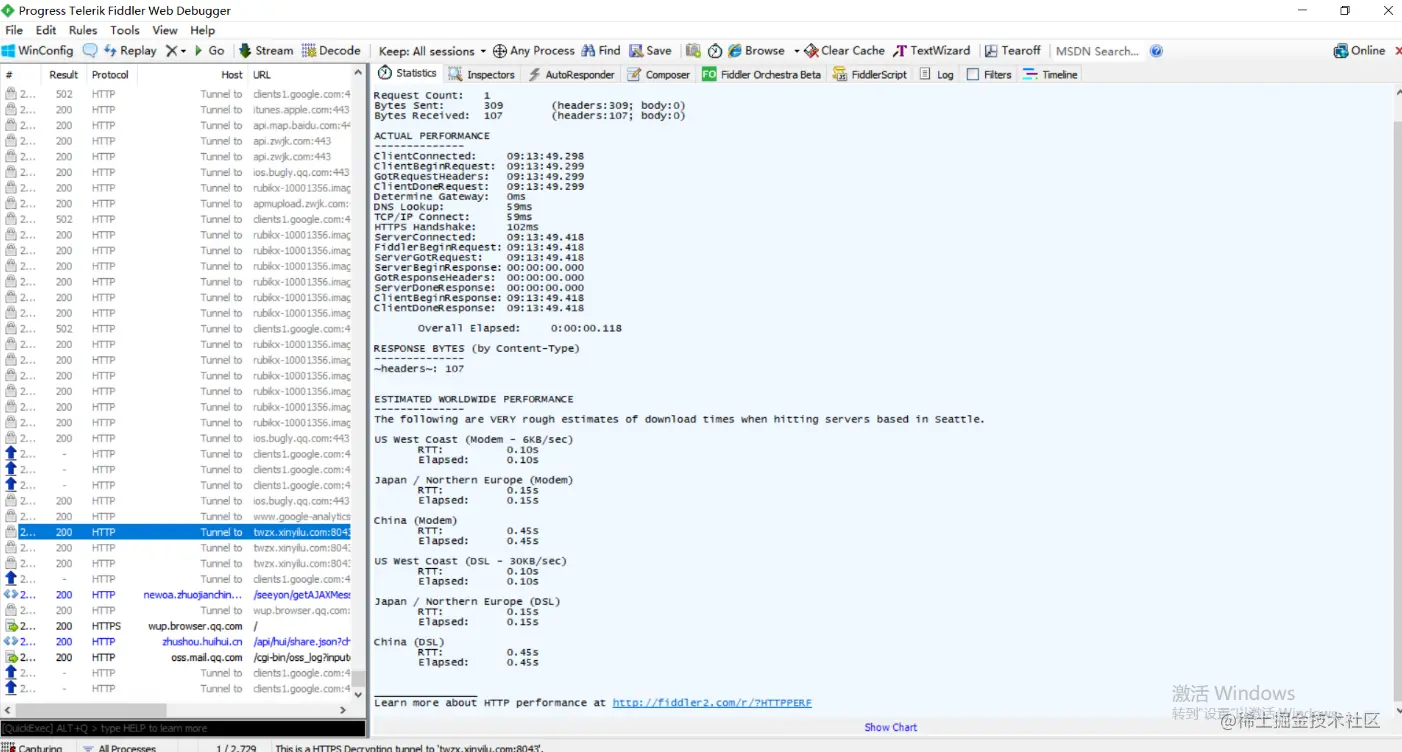Open the File menu
The height and width of the screenshot is (752, 1402).
tap(14, 30)
